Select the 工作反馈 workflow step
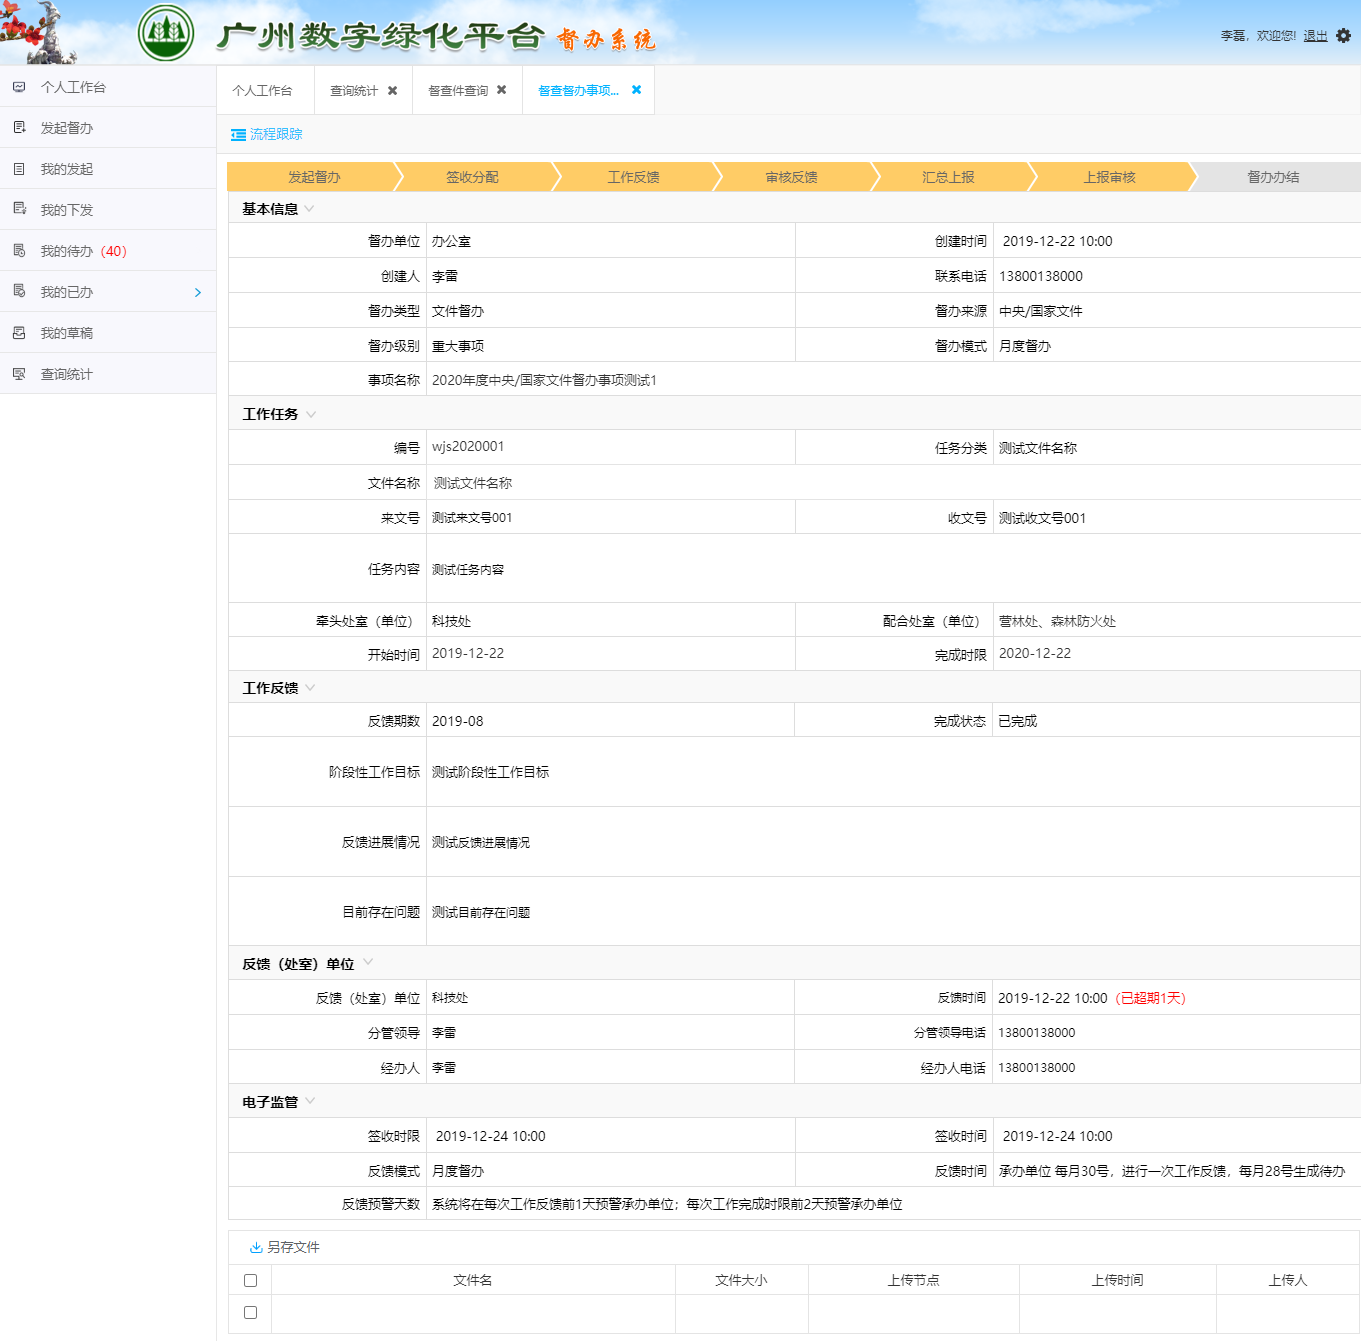The width and height of the screenshot is (1361, 1341). pyautogui.click(x=633, y=177)
